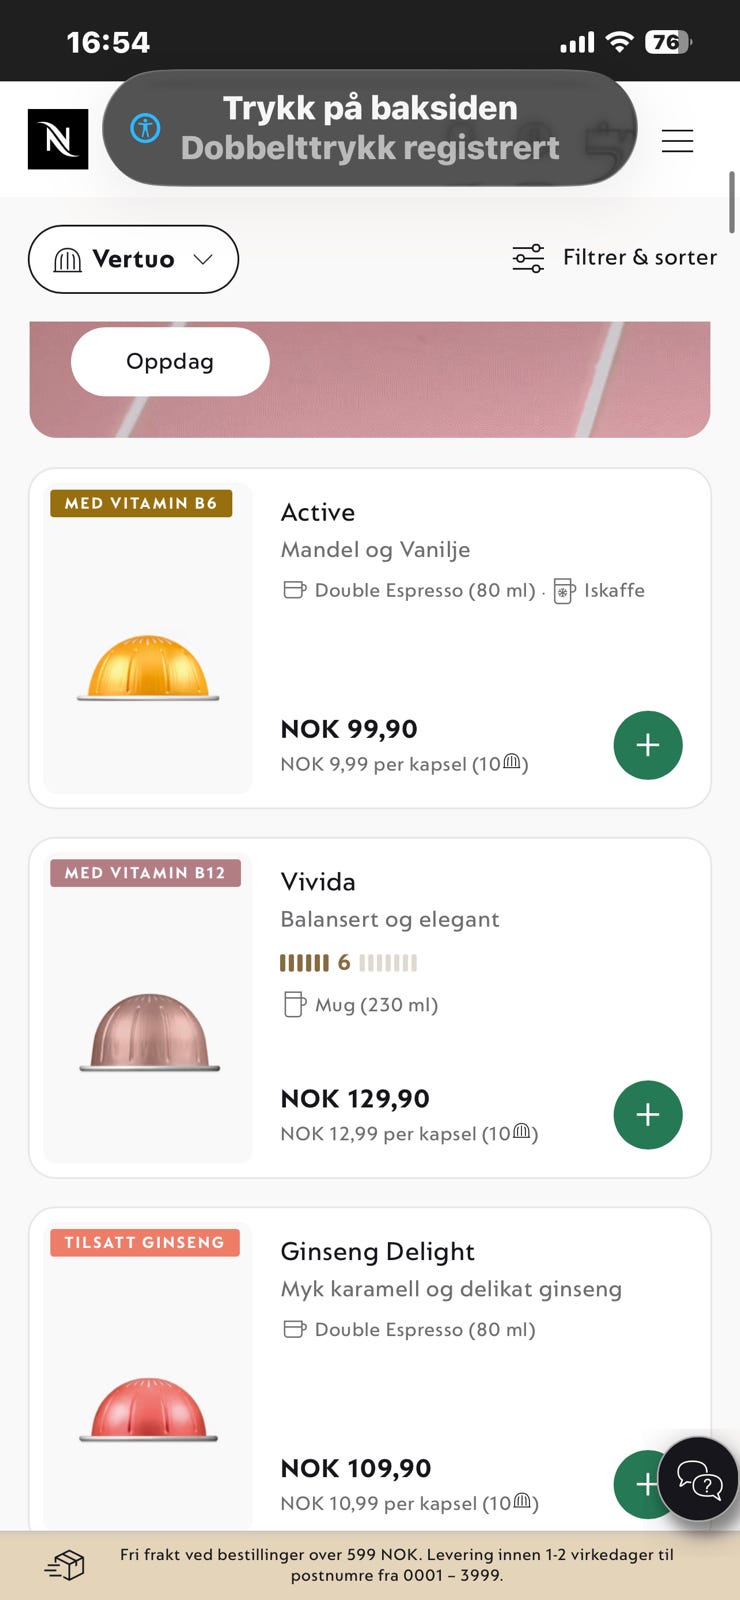740x1600 pixels.
Task: Add Ginseng Delight to cart
Action: [636, 1484]
